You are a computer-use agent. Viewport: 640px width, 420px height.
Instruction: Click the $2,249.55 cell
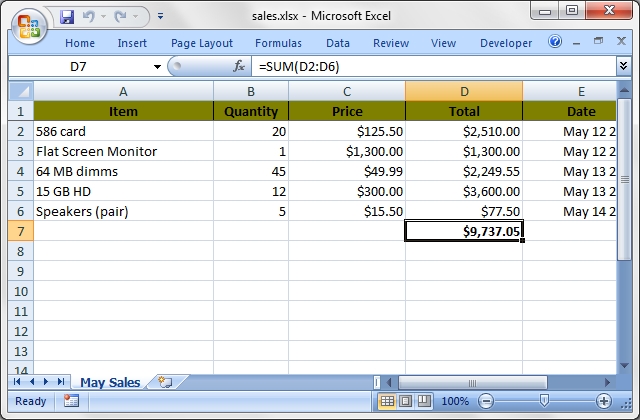coord(464,171)
